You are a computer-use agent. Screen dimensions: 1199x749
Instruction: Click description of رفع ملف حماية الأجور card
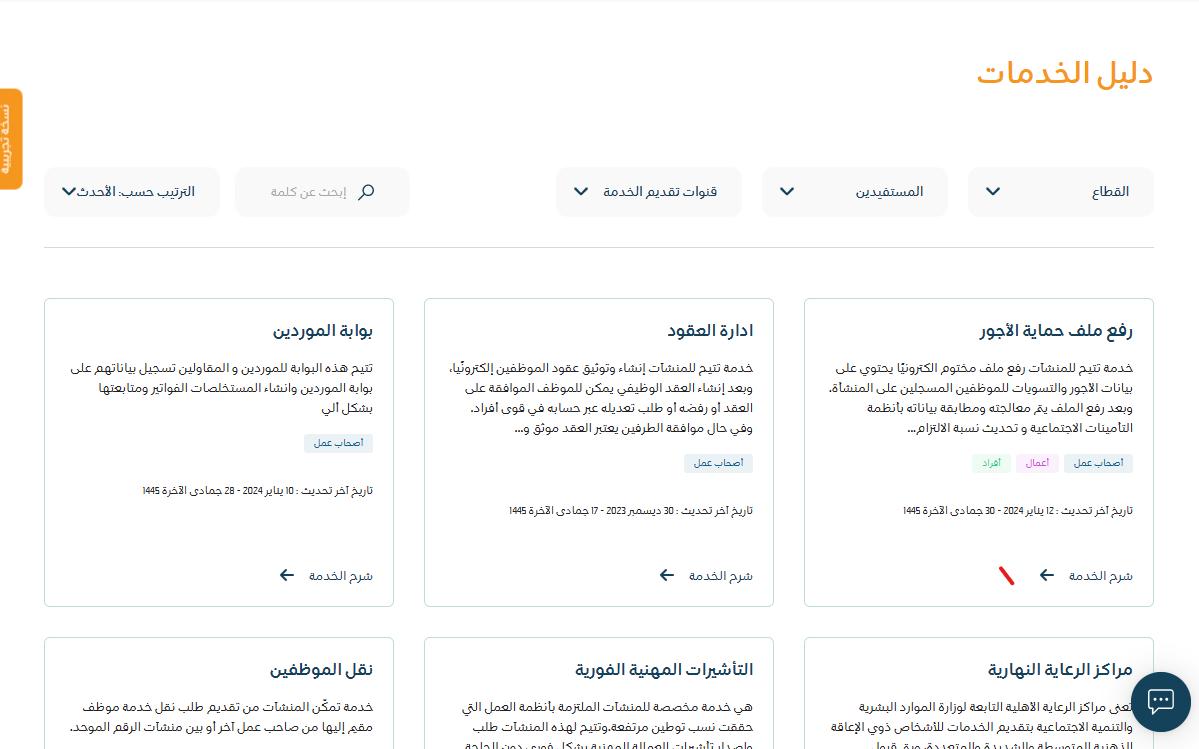pyautogui.click(x=980, y=398)
